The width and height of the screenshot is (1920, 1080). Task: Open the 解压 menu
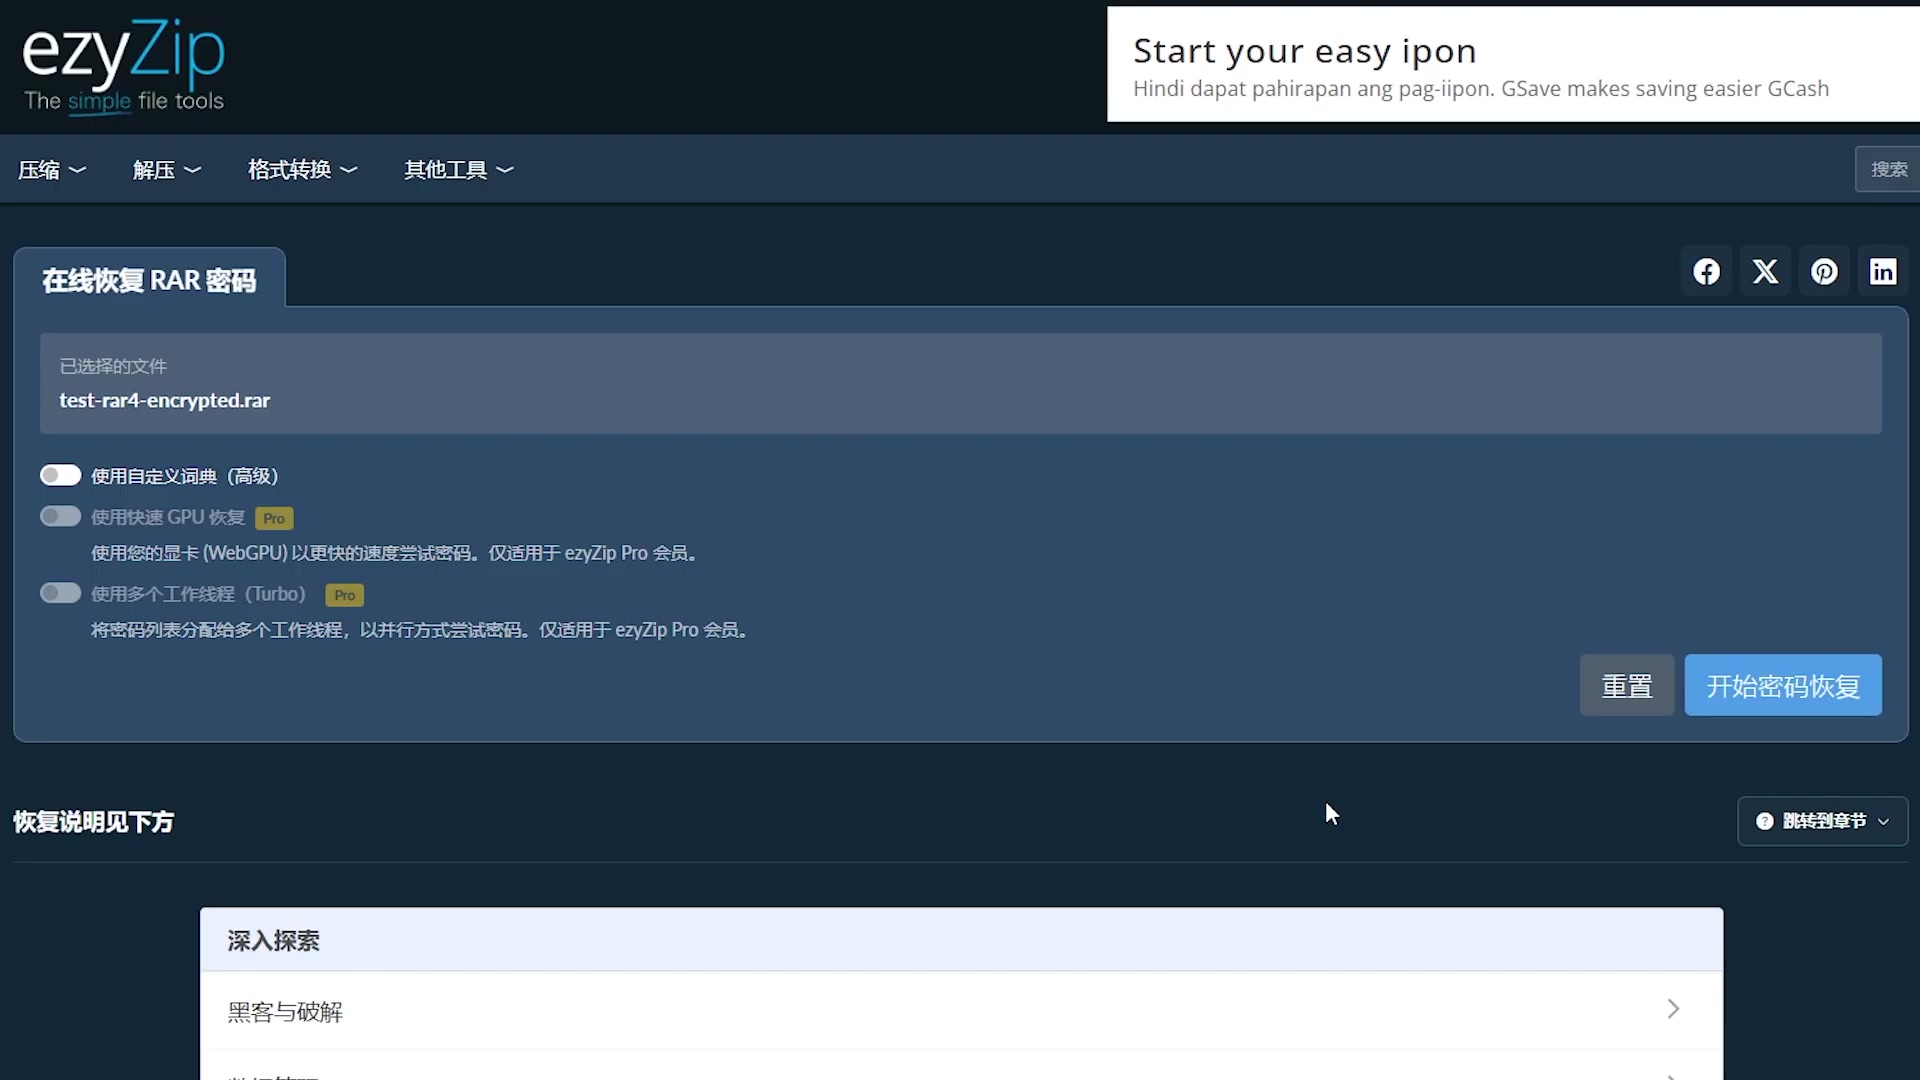point(167,170)
